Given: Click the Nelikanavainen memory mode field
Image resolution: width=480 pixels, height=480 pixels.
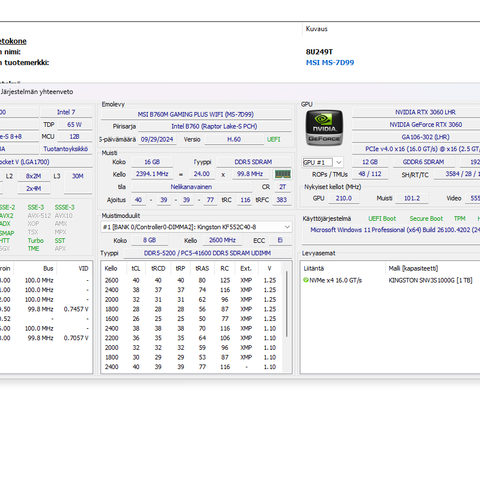Looking at the screenshot, I should coord(191,187).
